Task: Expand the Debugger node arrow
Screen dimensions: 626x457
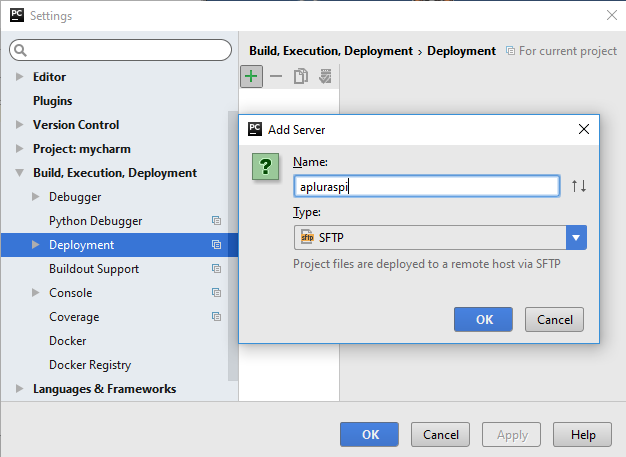Action: tap(36, 196)
